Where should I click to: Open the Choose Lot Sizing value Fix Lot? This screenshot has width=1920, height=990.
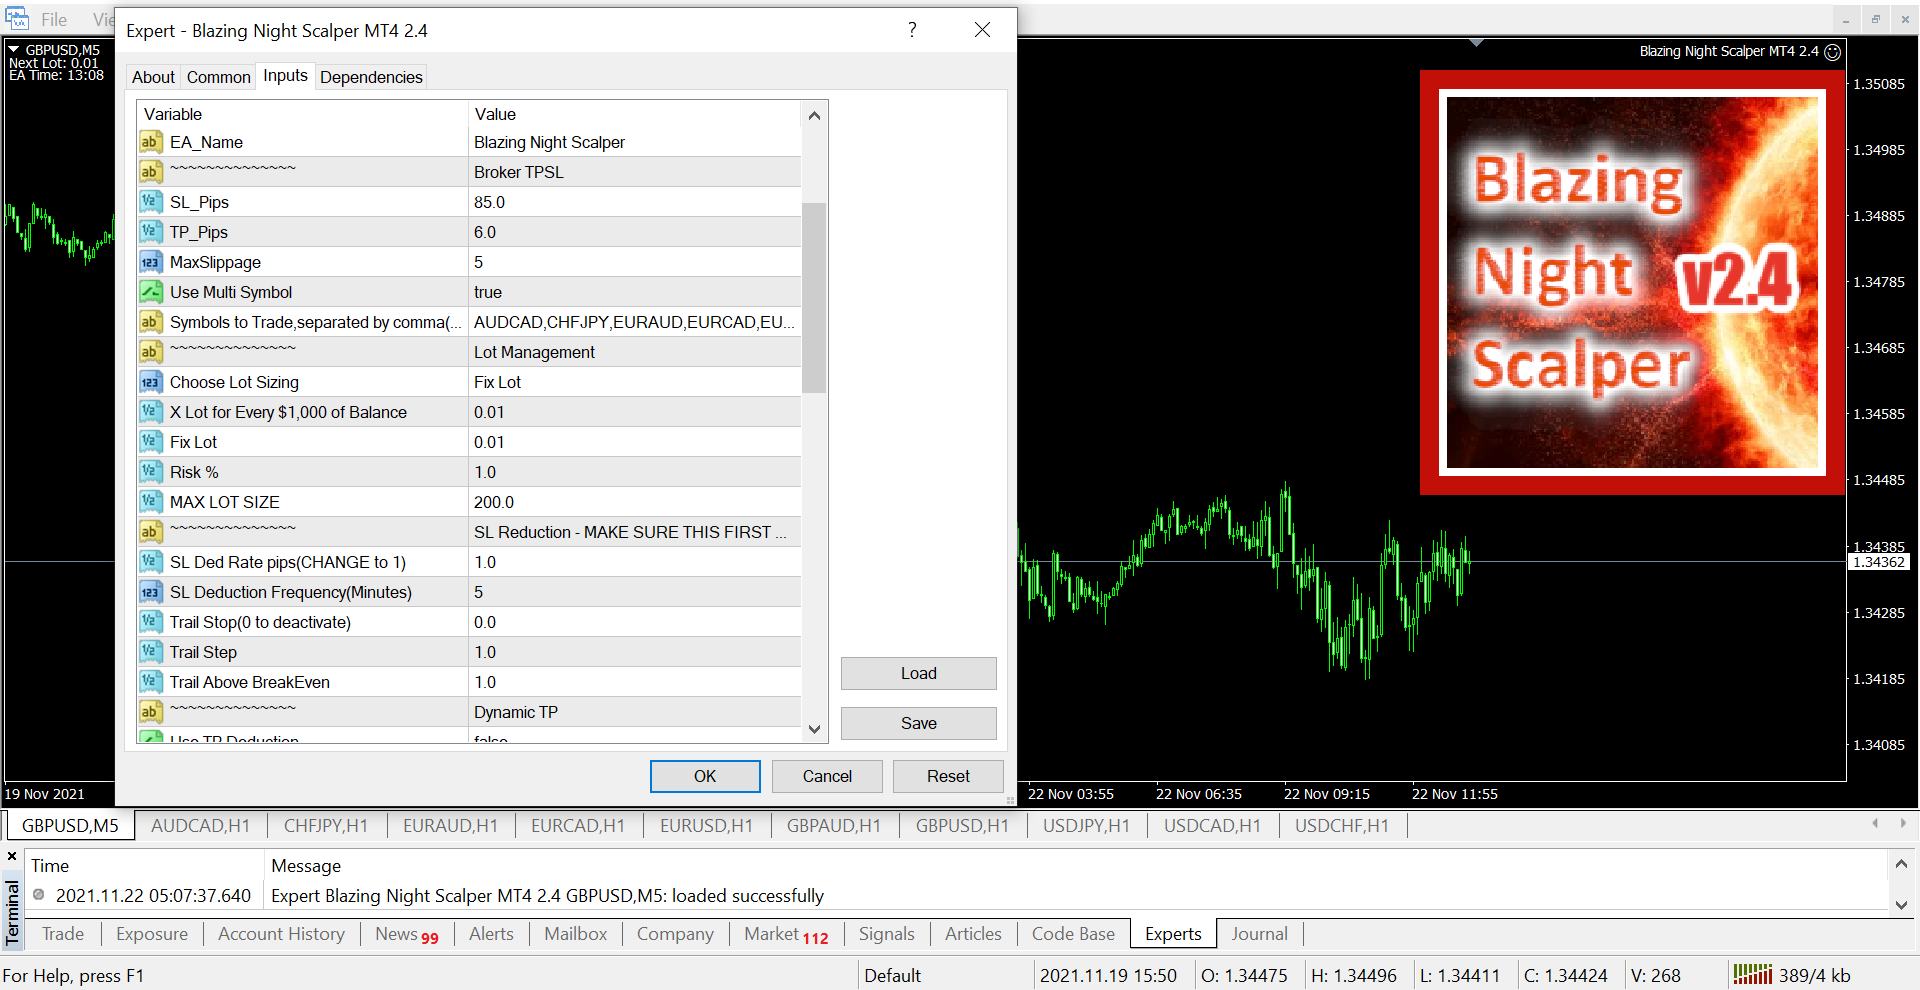pyautogui.click(x=636, y=382)
